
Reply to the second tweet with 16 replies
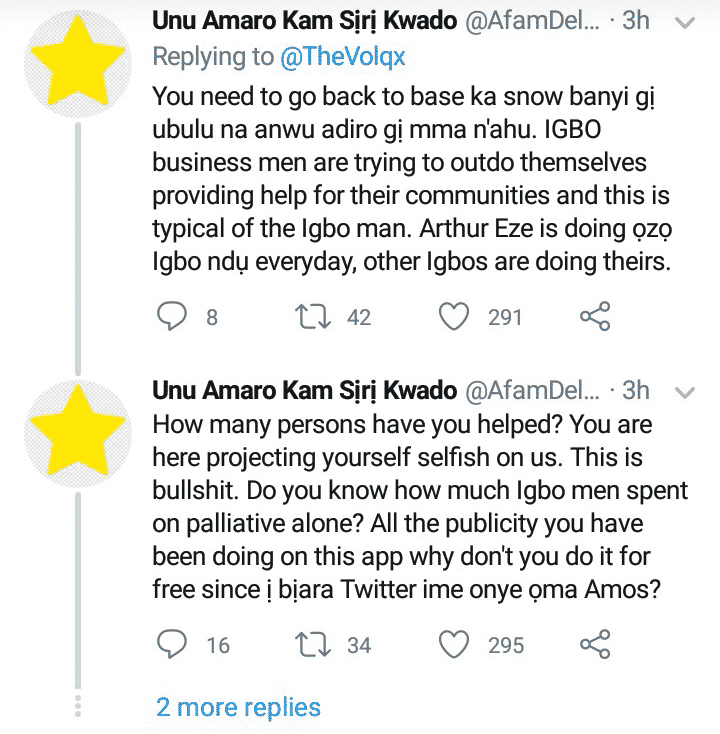(x=172, y=645)
